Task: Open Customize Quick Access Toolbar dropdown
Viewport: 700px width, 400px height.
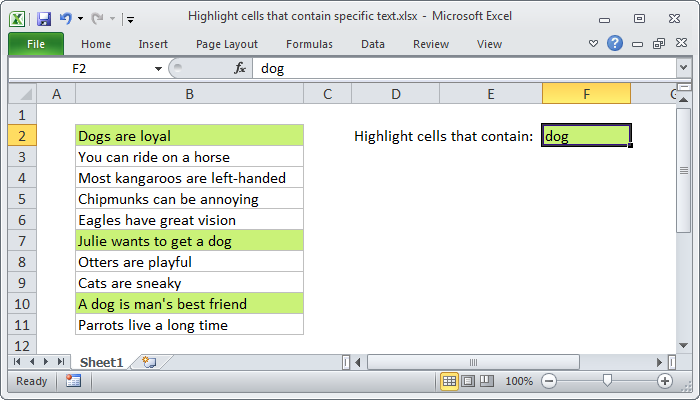Action: coord(130,19)
